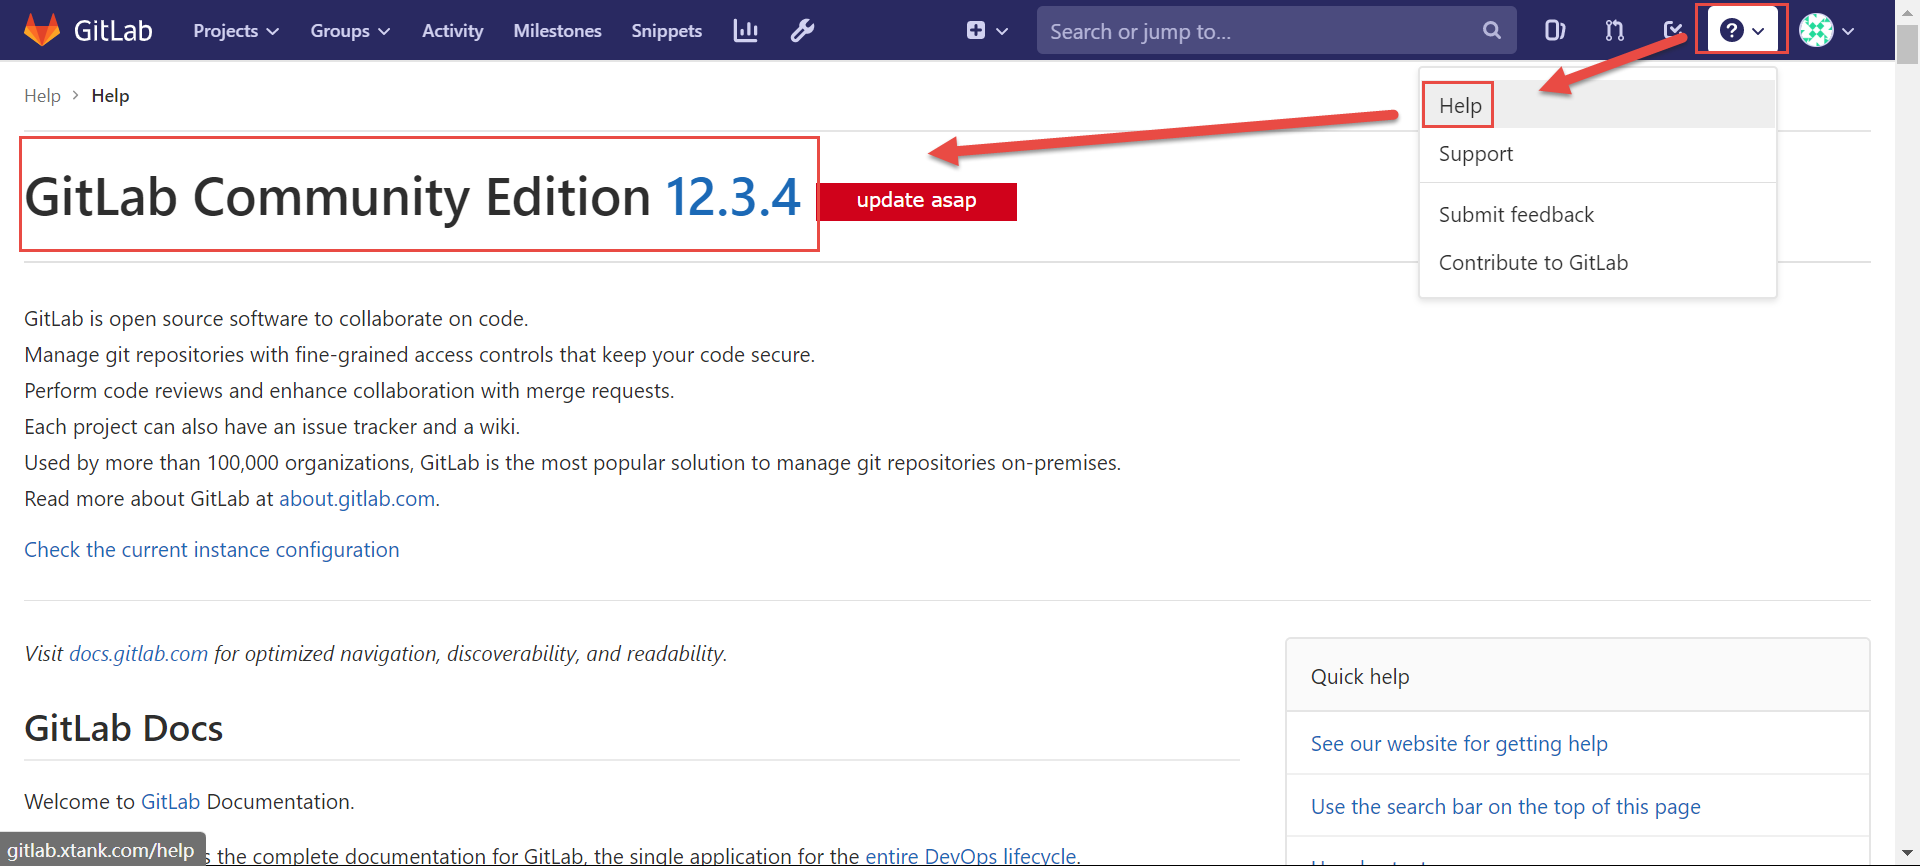Click the plus icon to create new
The image size is (1920, 866).
pos(976,31)
